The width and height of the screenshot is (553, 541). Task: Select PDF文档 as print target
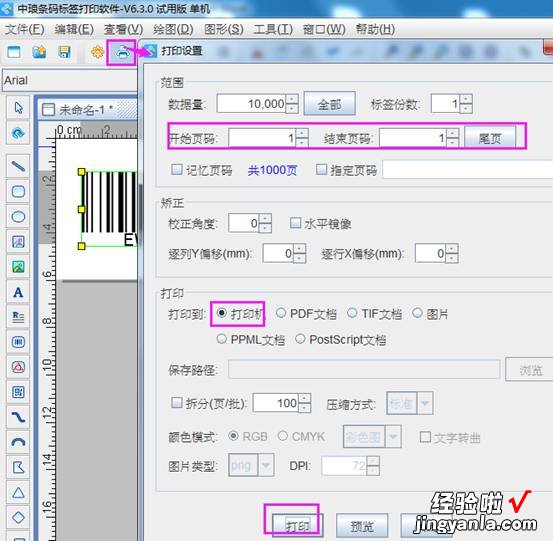pyautogui.click(x=281, y=313)
